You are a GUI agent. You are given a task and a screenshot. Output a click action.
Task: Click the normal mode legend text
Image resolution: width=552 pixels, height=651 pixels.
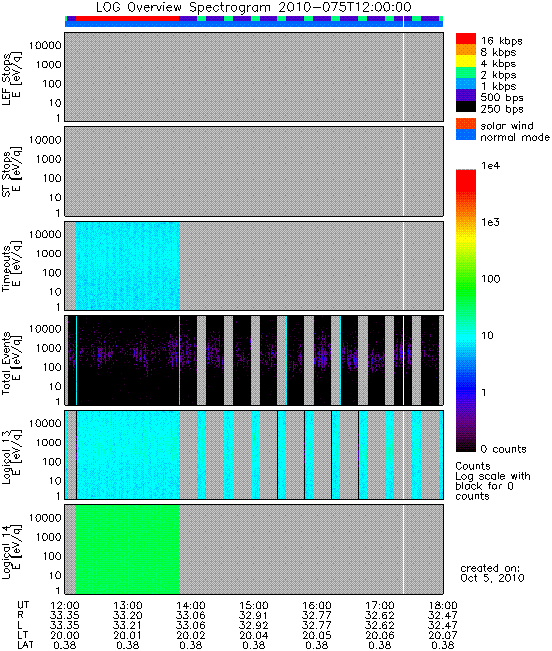click(515, 137)
